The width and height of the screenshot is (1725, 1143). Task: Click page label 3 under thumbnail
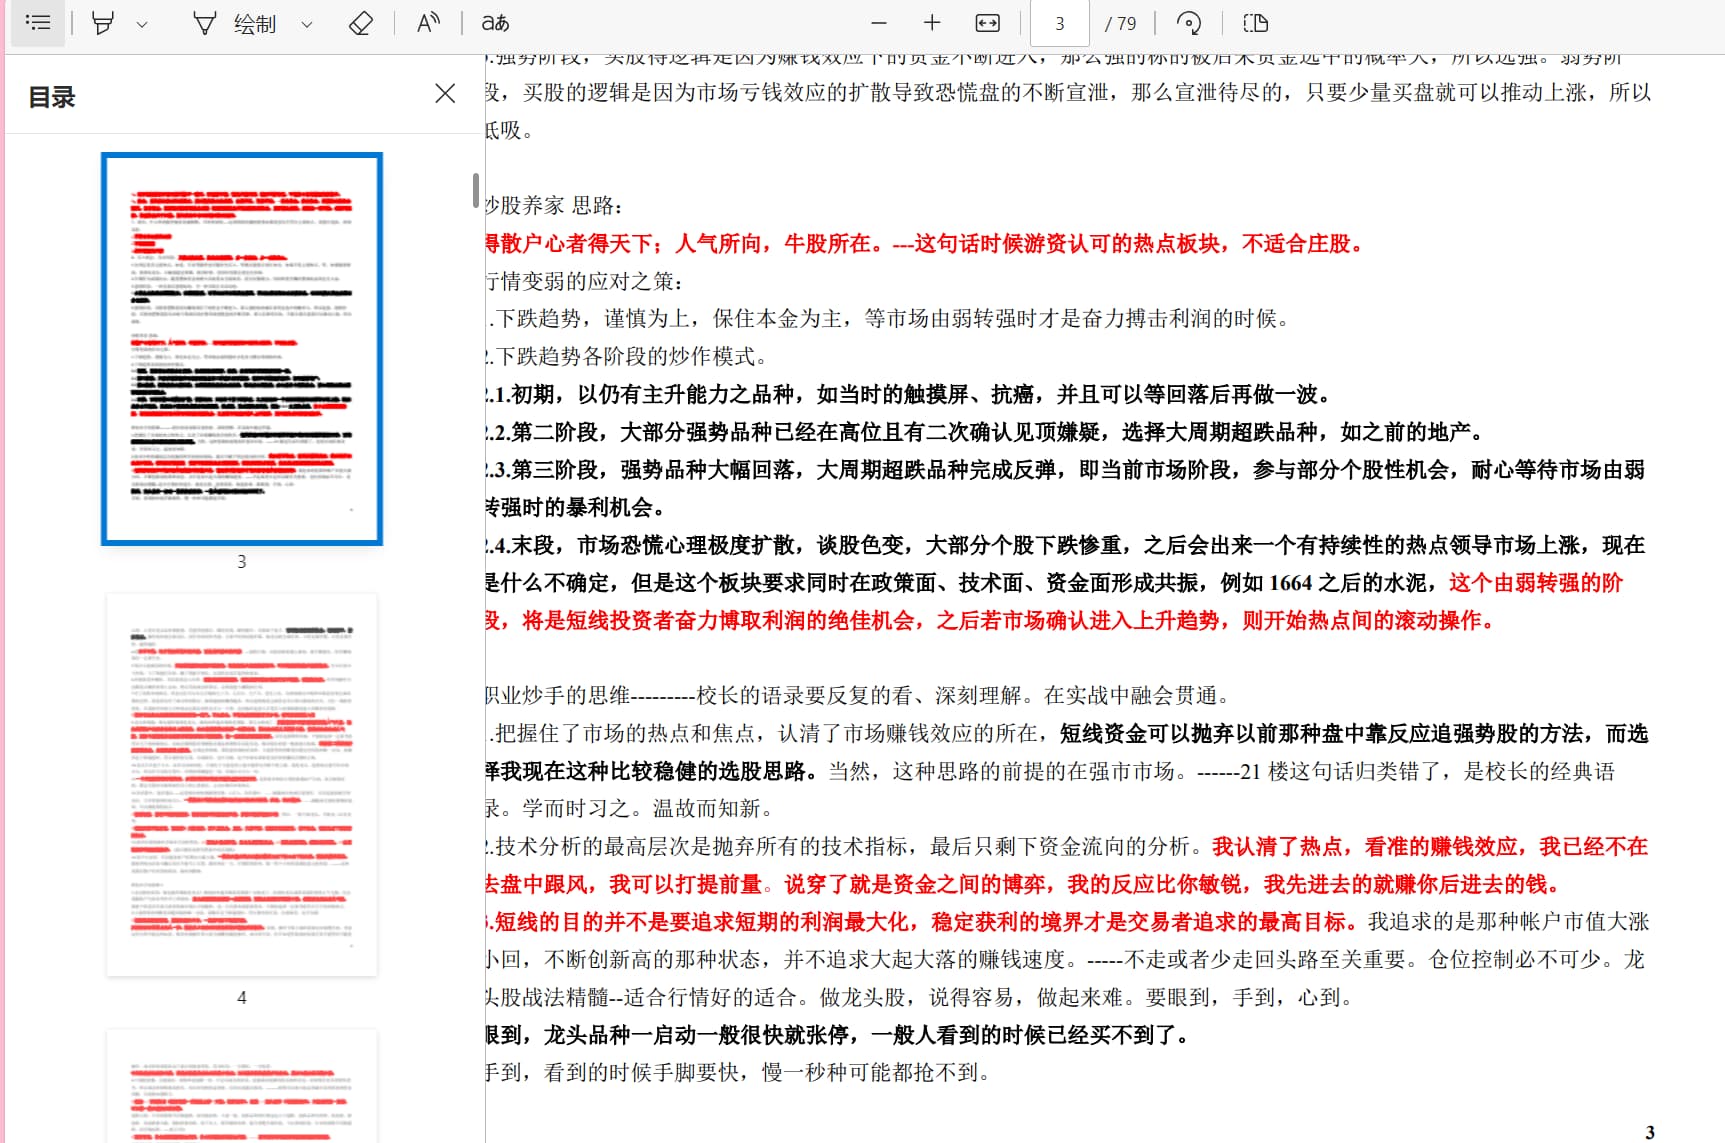coord(241,562)
